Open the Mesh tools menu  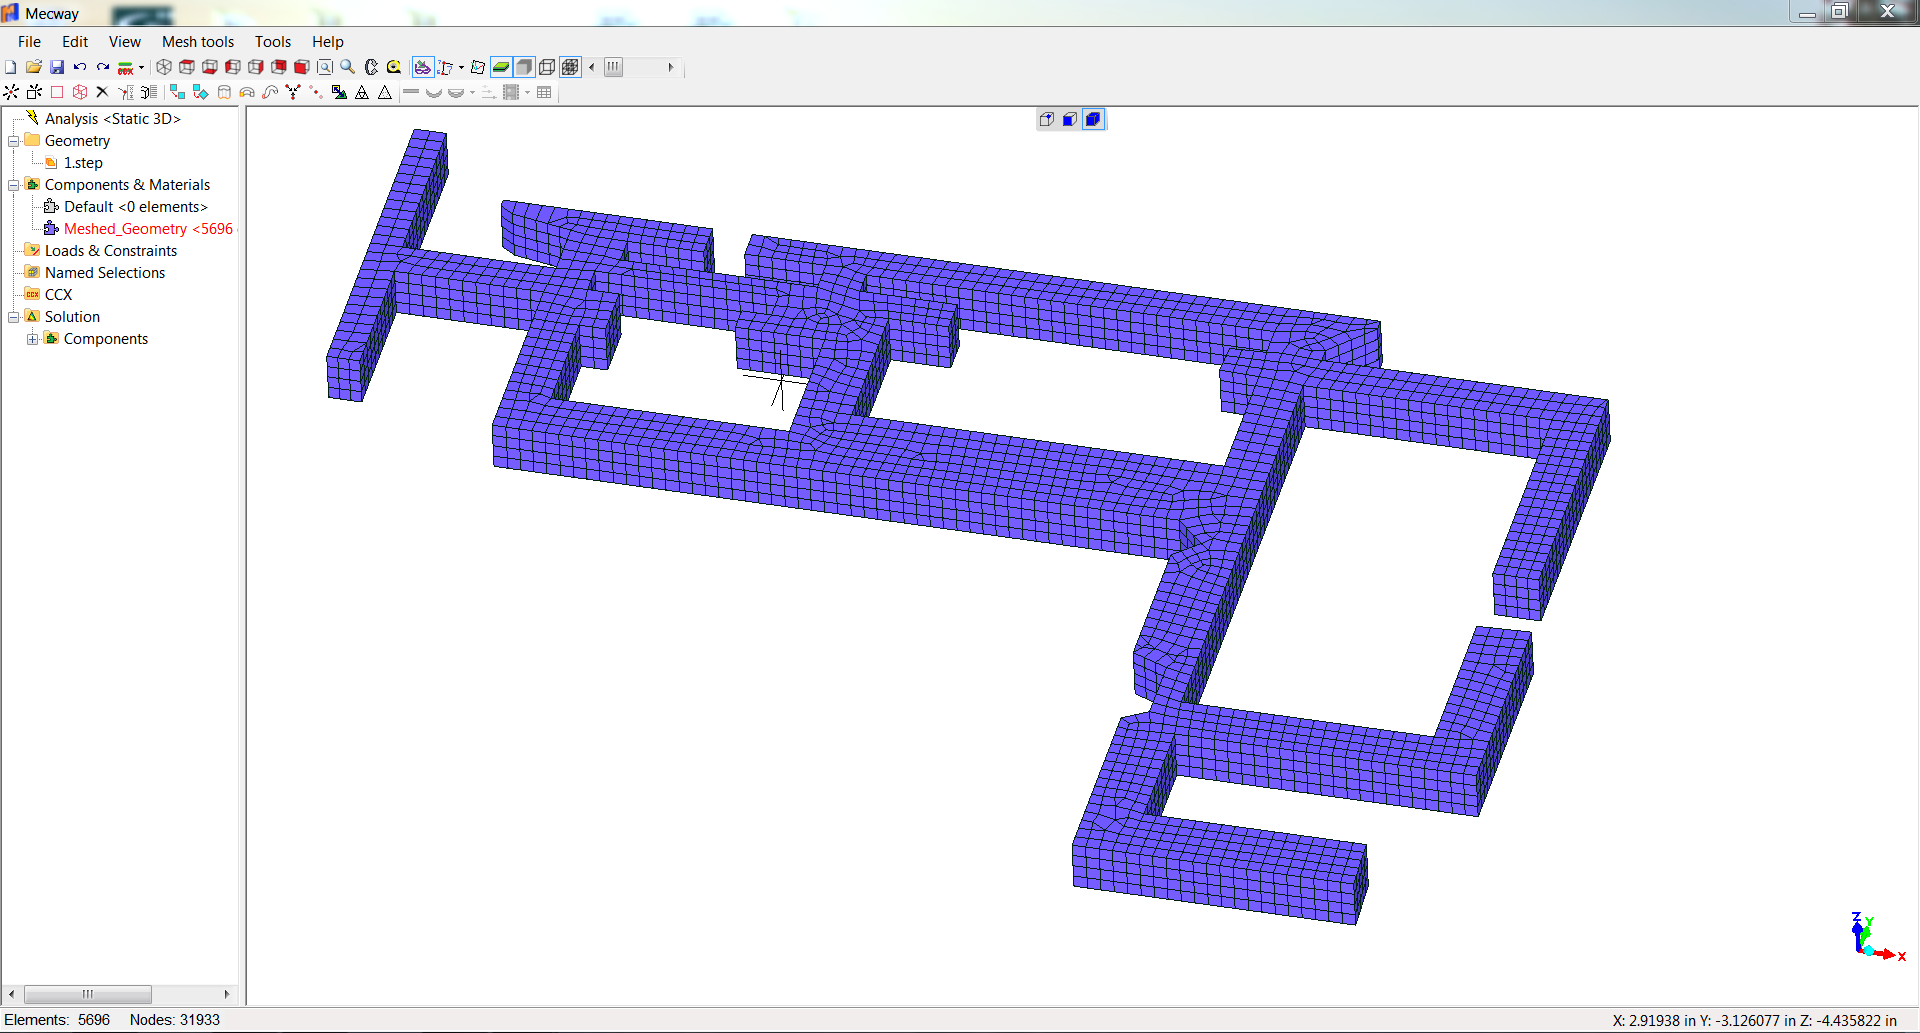(x=198, y=41)
